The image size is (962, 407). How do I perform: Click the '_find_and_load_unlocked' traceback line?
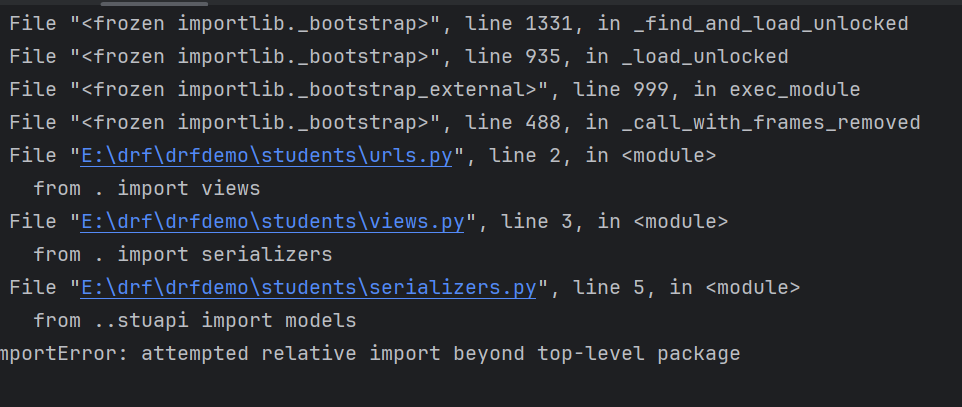[x=459, y=24]
